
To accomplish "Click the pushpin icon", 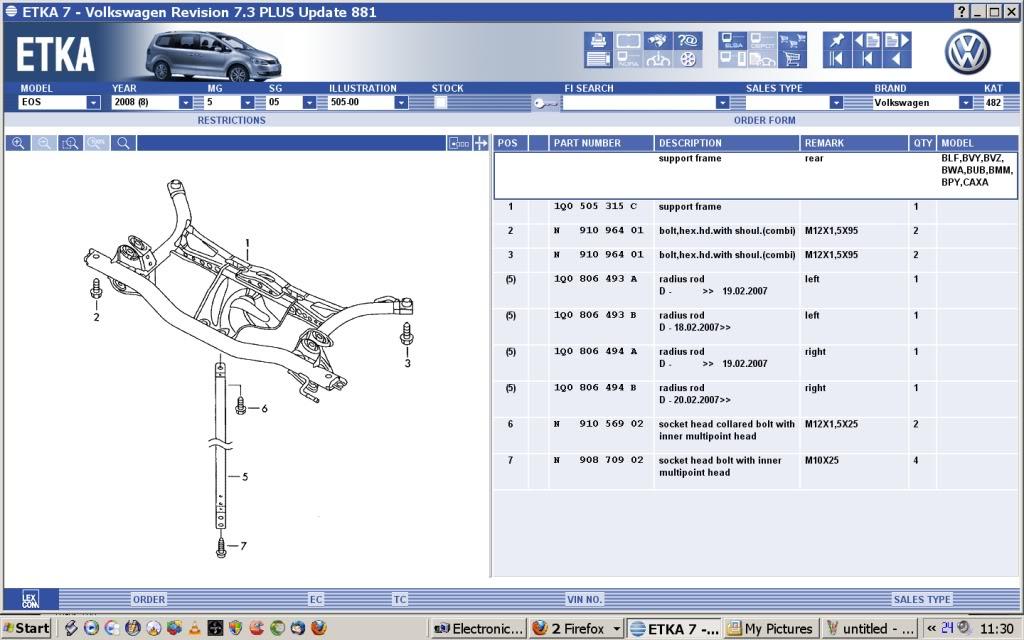I will [x=837, y=40].
